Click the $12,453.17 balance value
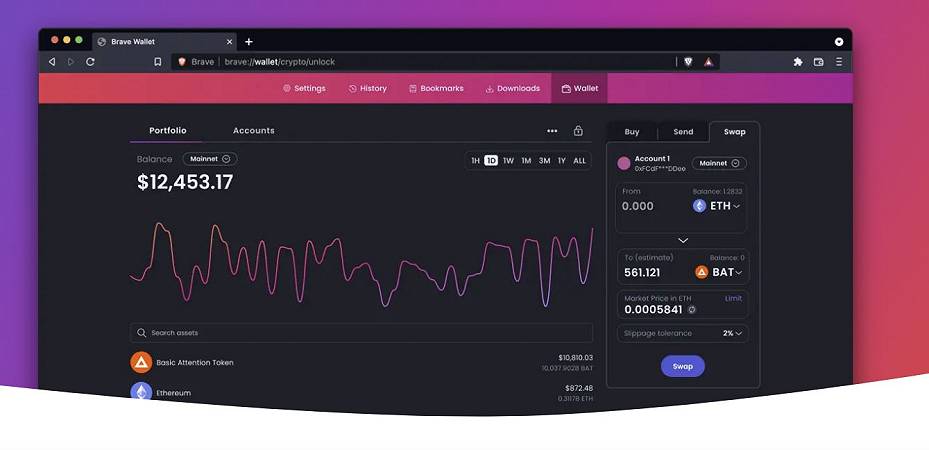The height and width of the screenshot is (450, 929). click(185, 182)
